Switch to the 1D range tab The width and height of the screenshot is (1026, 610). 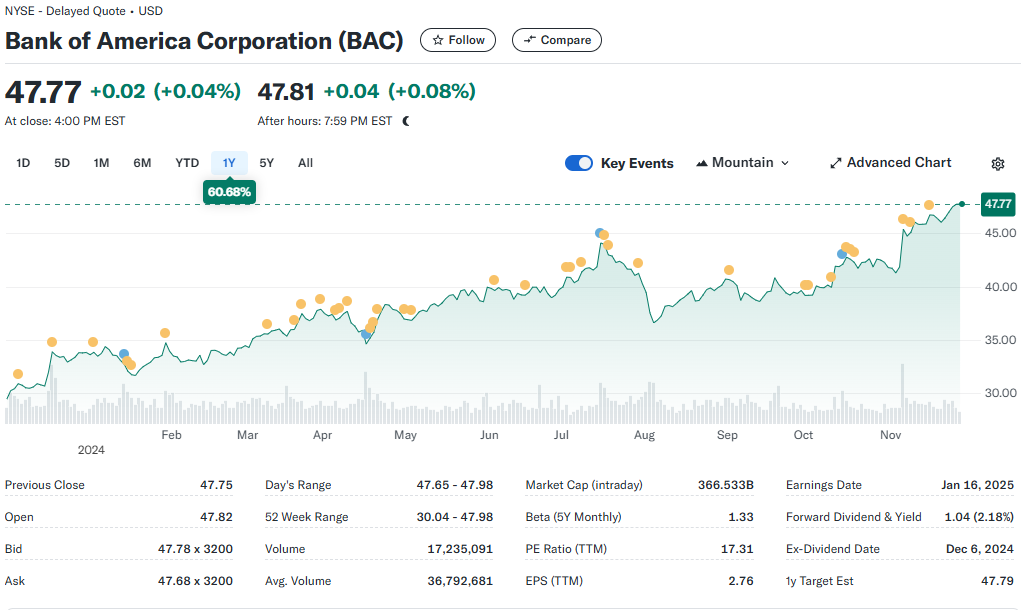click(x=23, y=163)
